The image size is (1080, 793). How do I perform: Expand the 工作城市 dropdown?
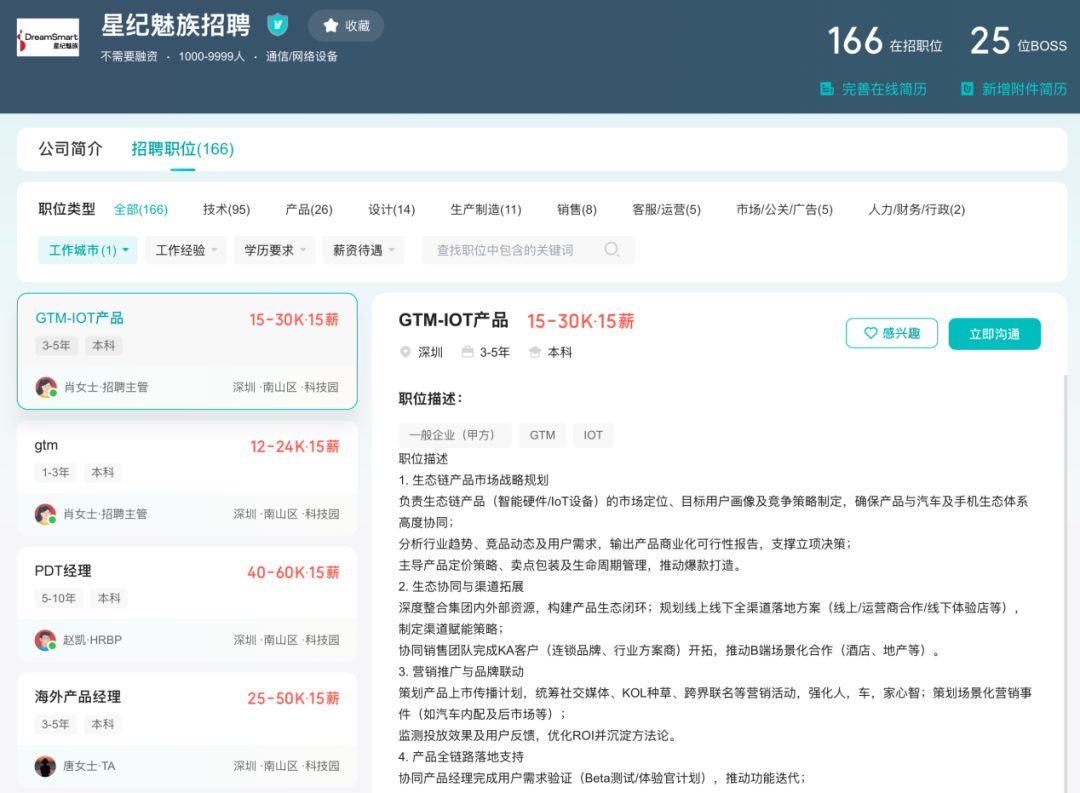coord(88,250)
